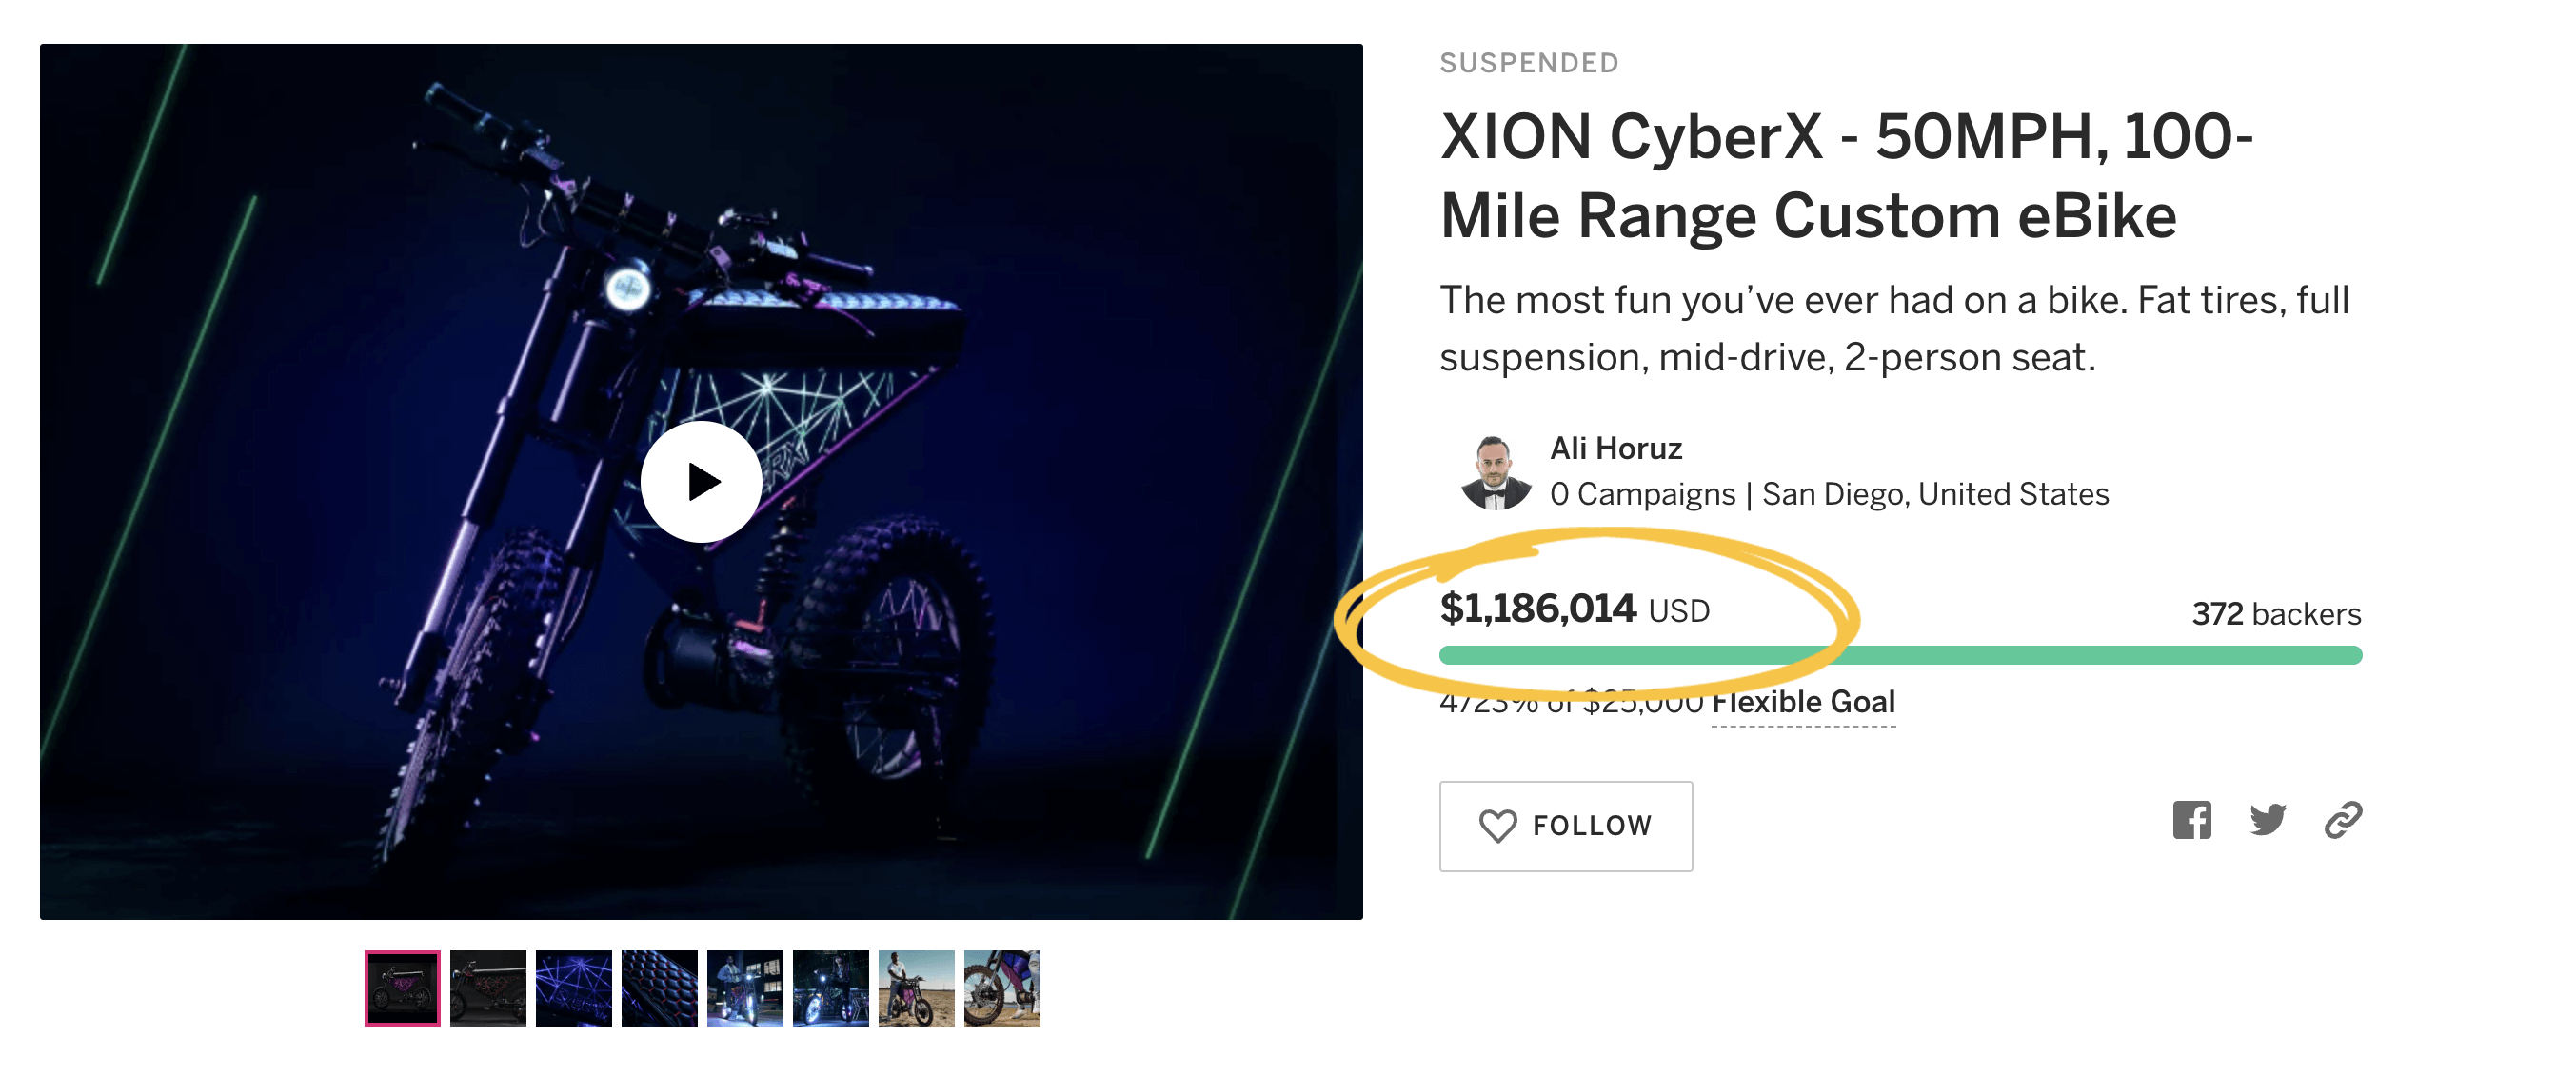Viewport: 2576px width, 1078px height.
Task: Share campaign on Twitter icon
Action: coord(2267,820)
